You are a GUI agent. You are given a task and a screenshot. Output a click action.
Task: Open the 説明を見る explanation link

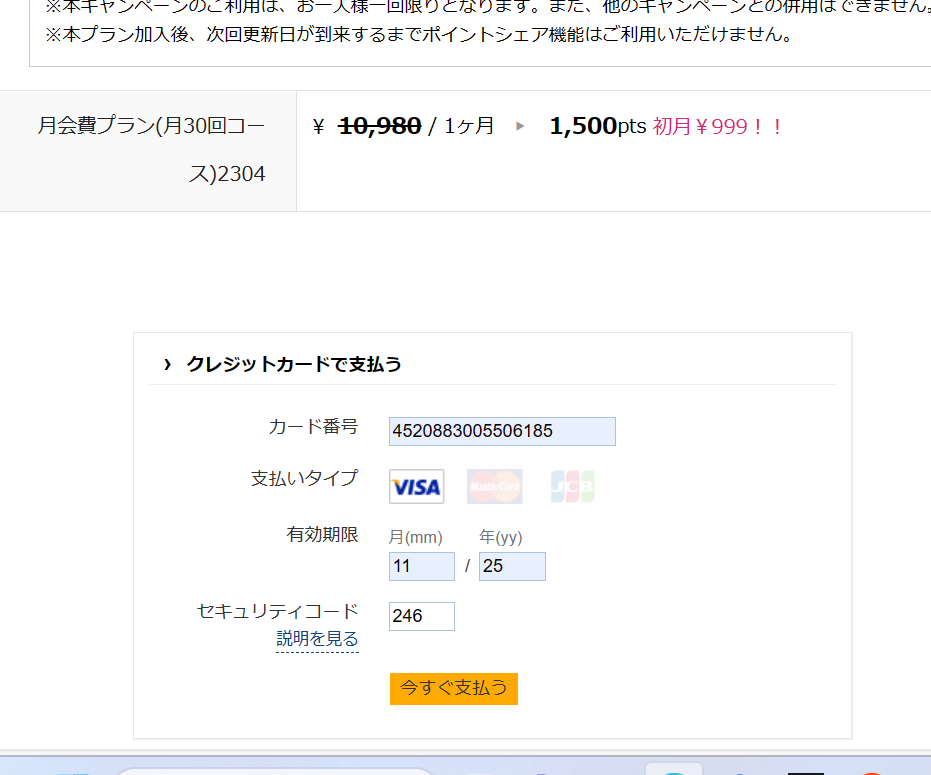click(317, 638)
